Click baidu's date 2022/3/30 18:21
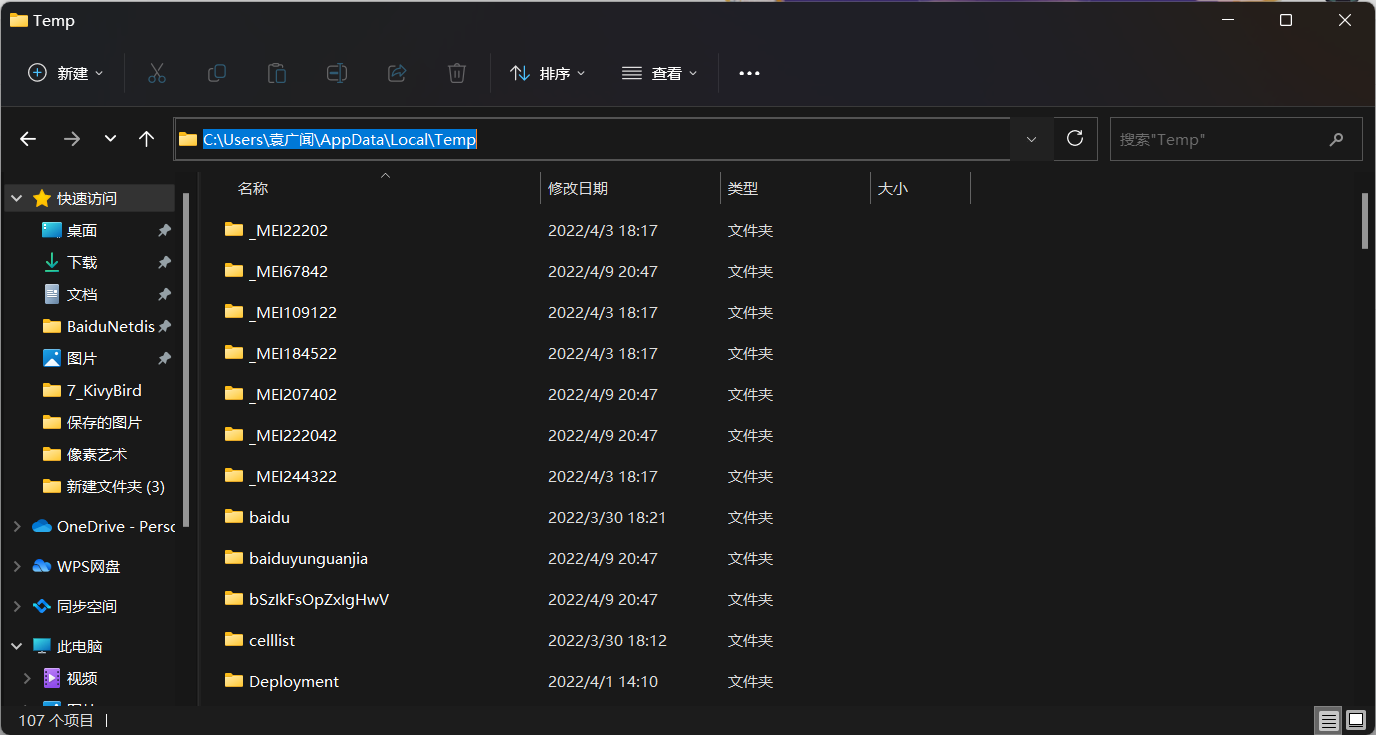Screen dimensions: 1376x735 (606, 517)
